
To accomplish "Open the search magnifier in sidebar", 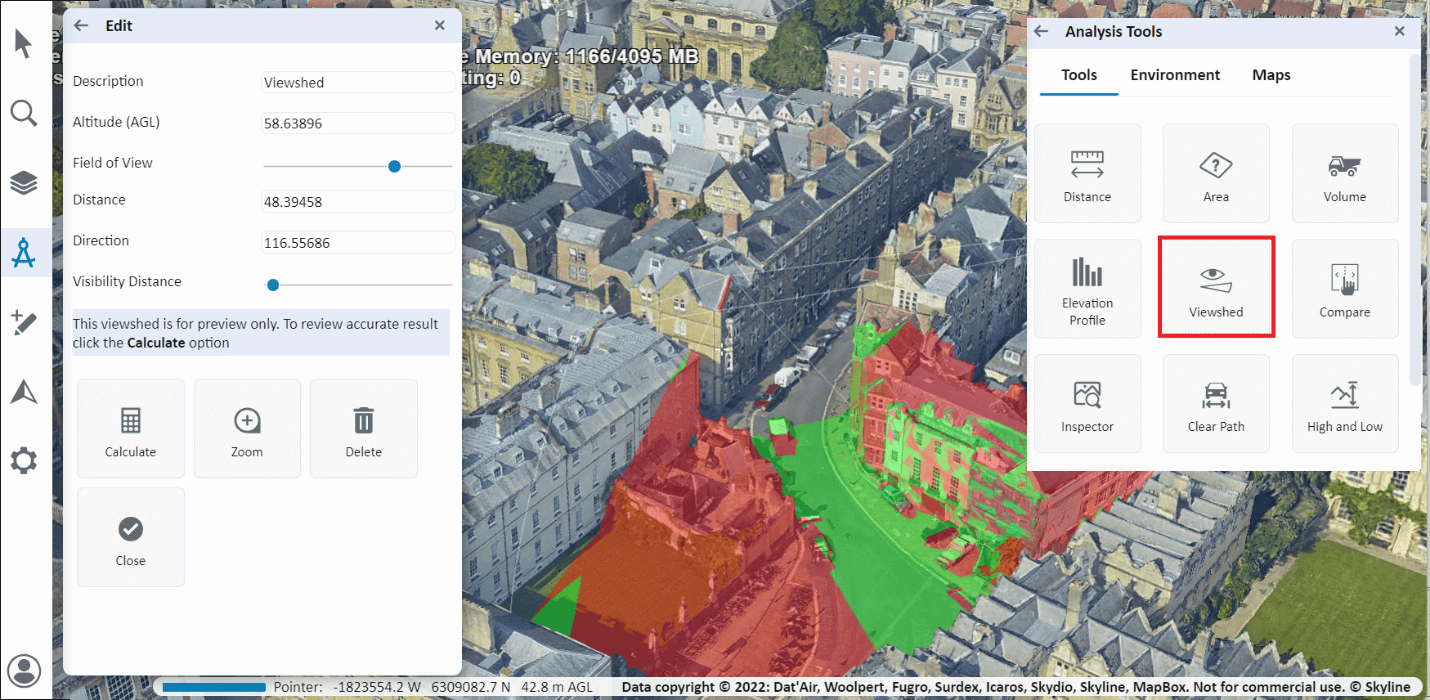I will tap(24, 112).
